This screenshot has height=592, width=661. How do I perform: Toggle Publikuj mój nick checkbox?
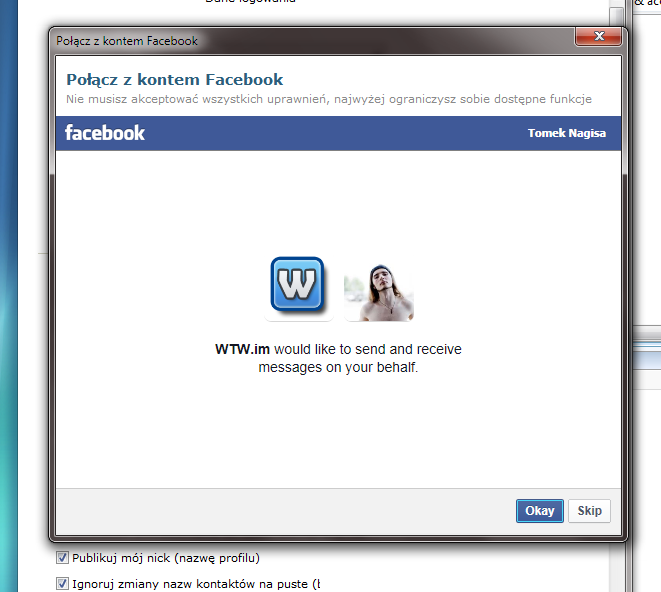(62, 557)
